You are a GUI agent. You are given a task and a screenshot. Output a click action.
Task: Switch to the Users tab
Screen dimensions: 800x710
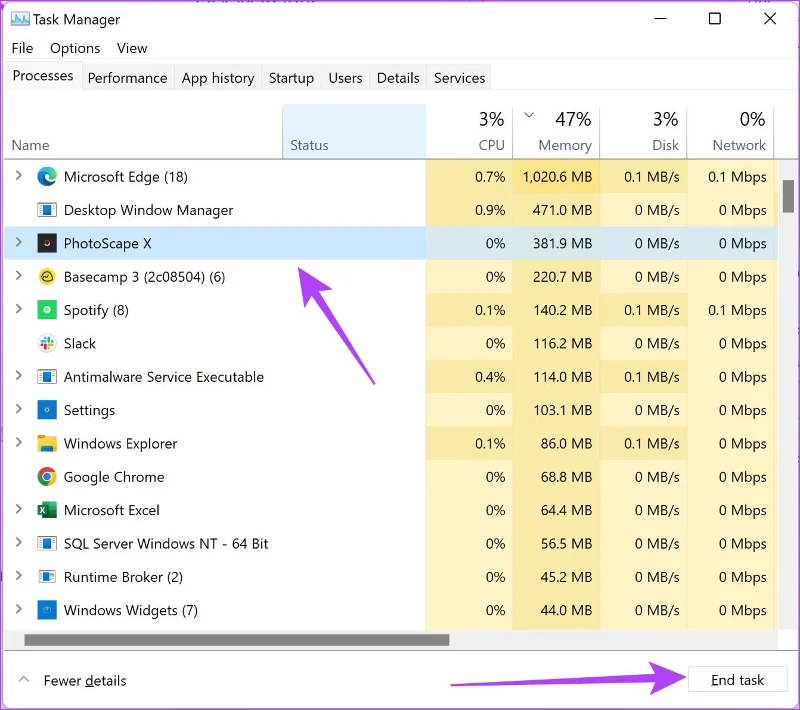345,78
